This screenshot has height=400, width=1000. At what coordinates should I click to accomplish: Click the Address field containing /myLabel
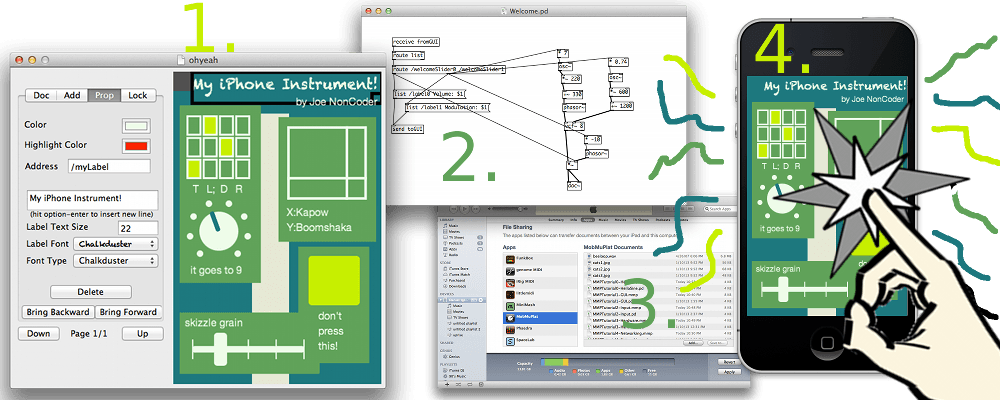109,167
